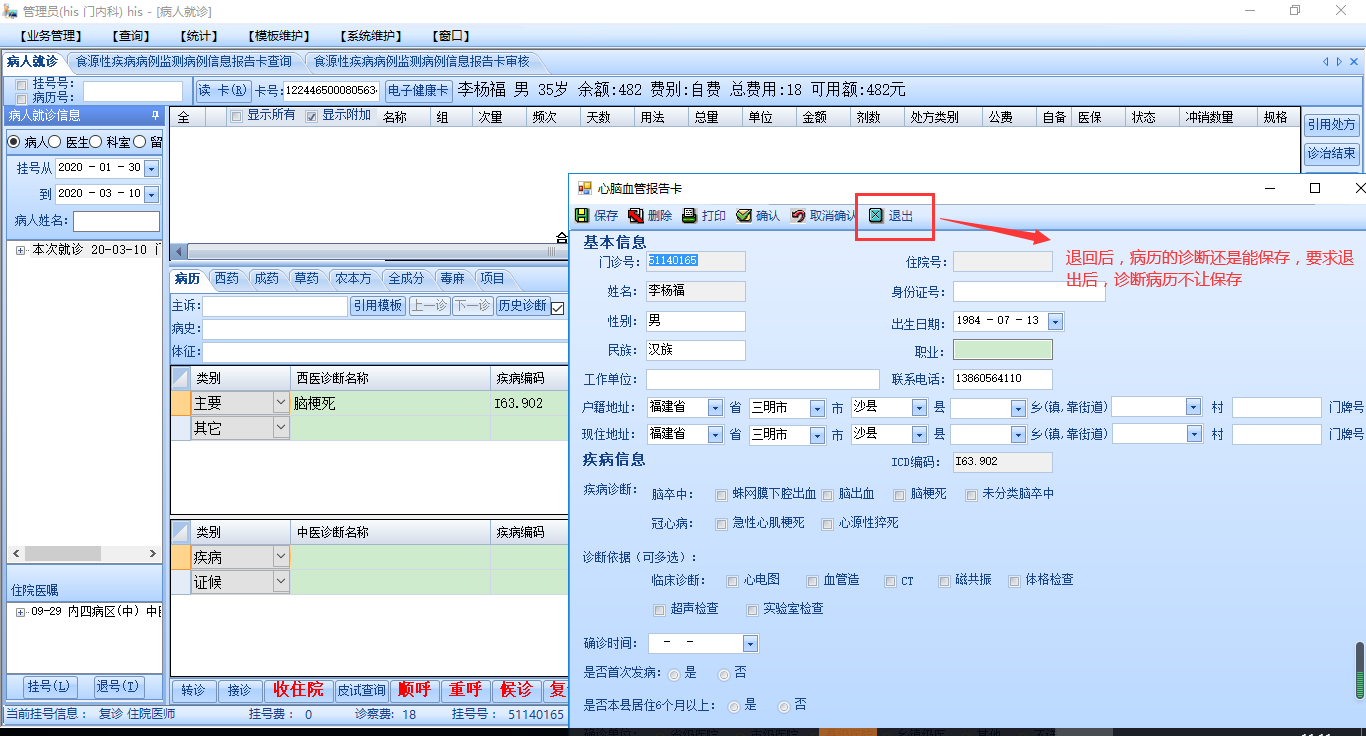Click the 诊治结束 button
Viewport: 1366px width, 736px height.
point(1331,153)
